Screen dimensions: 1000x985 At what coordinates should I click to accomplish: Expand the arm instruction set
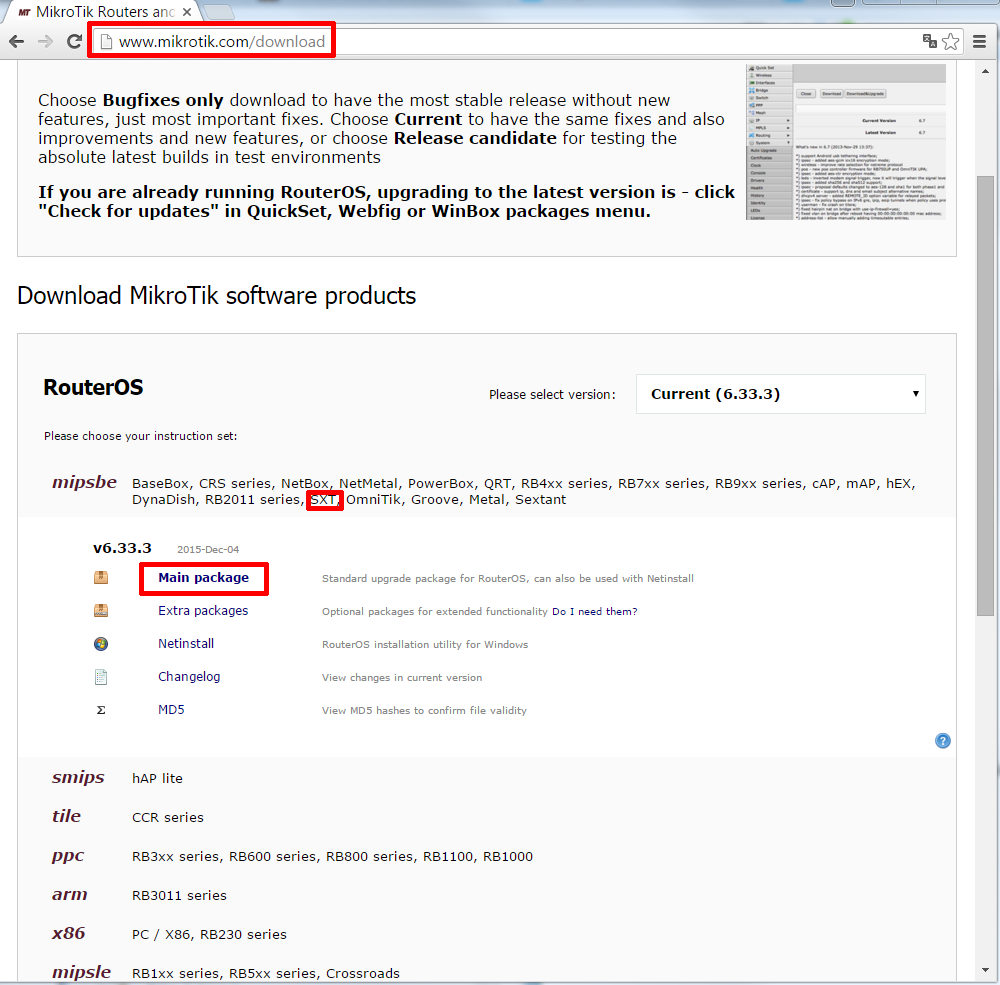(70, 895)
